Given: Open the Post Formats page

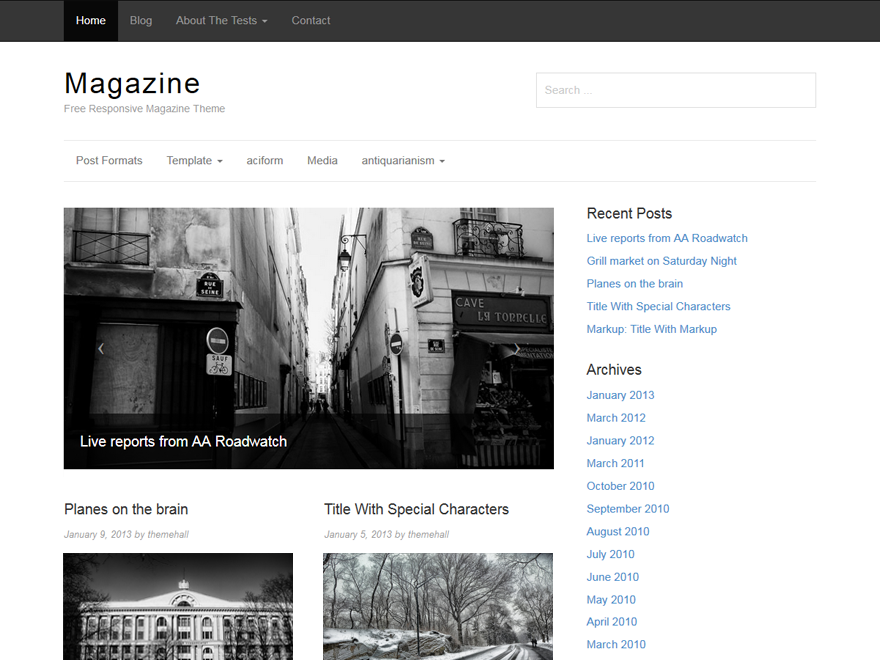Looking at the screenshot, I should pos(109,160).
